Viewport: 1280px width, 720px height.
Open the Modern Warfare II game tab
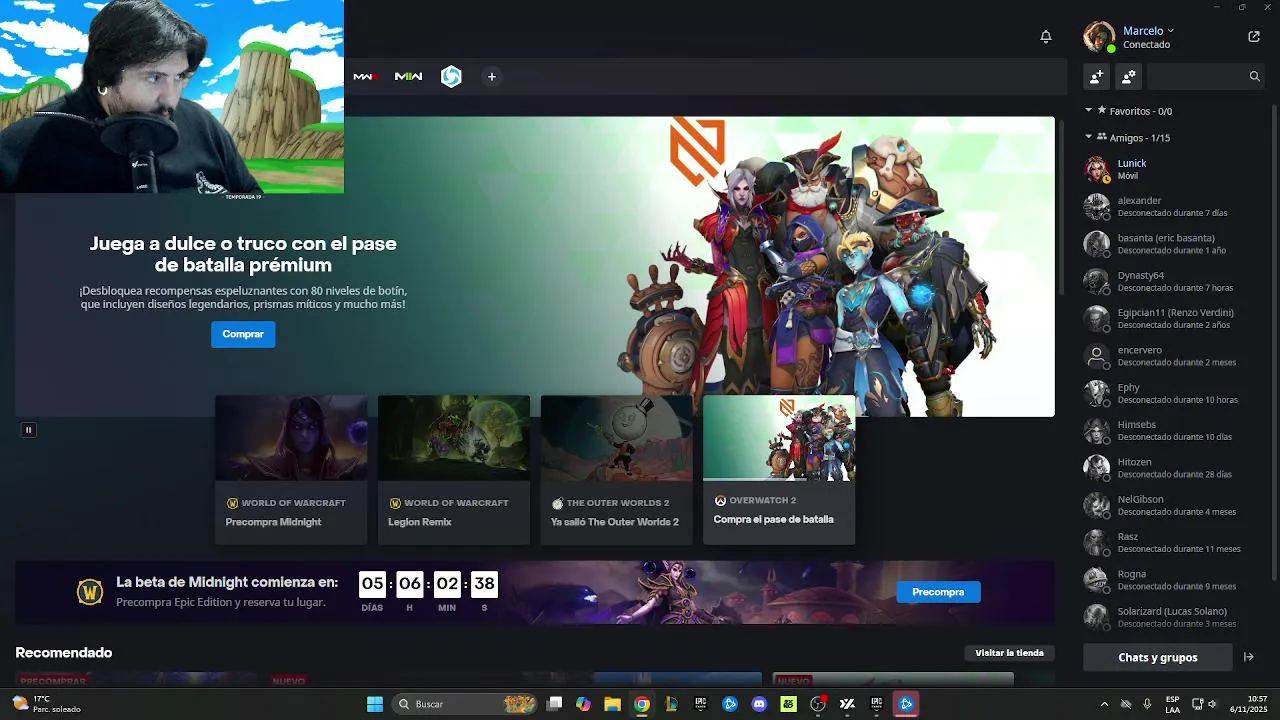(x=408, y=77)
